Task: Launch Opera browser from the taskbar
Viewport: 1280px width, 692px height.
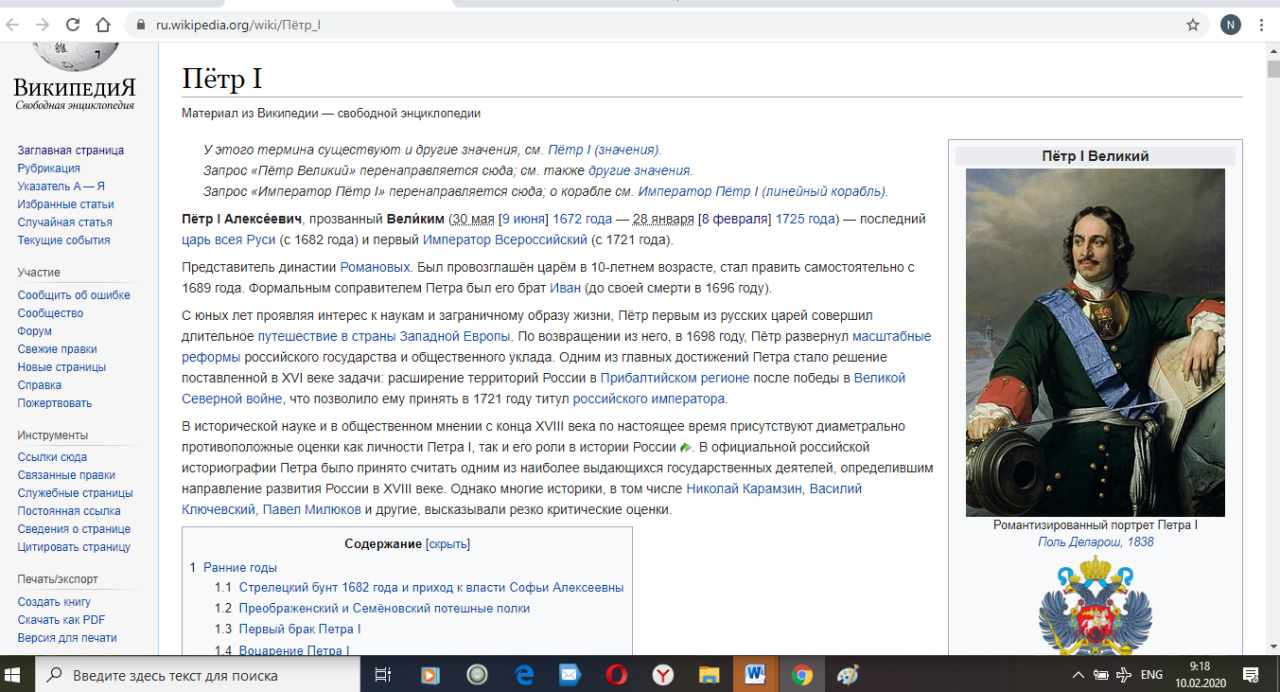Action: point(616,675)
